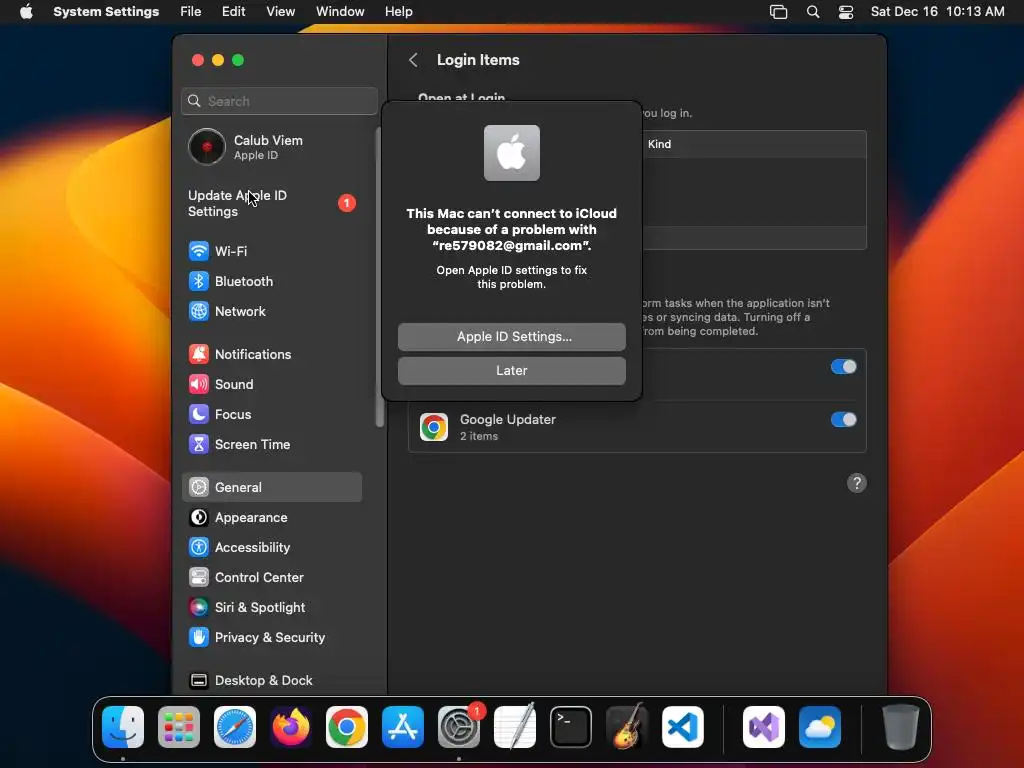Click the sidebar scrollbar
The image size is (1024, 768).
point(379,278)
